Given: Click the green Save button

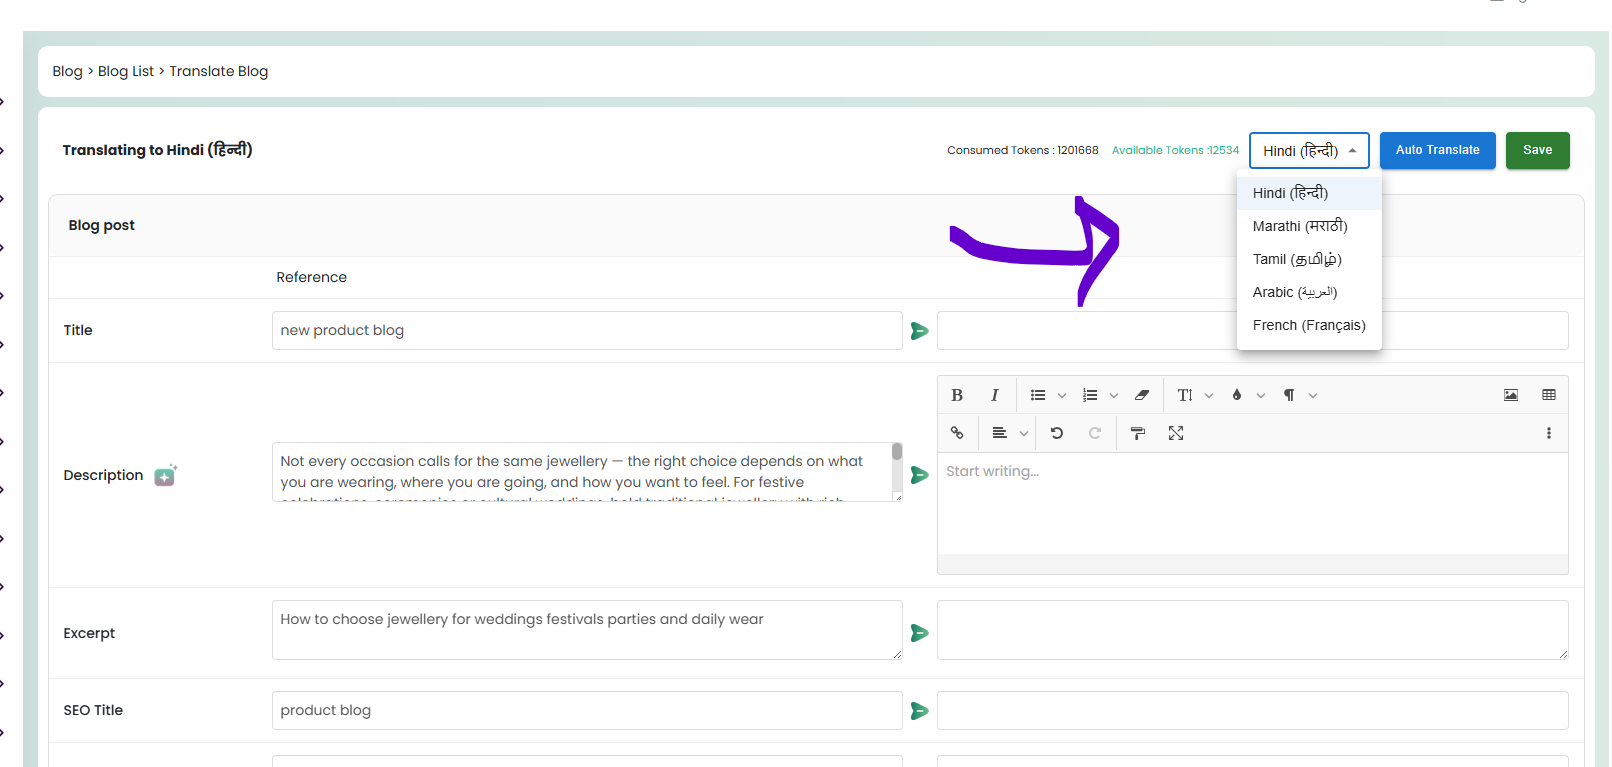Looking at the screenshot, I should (x=1537, y=150).
